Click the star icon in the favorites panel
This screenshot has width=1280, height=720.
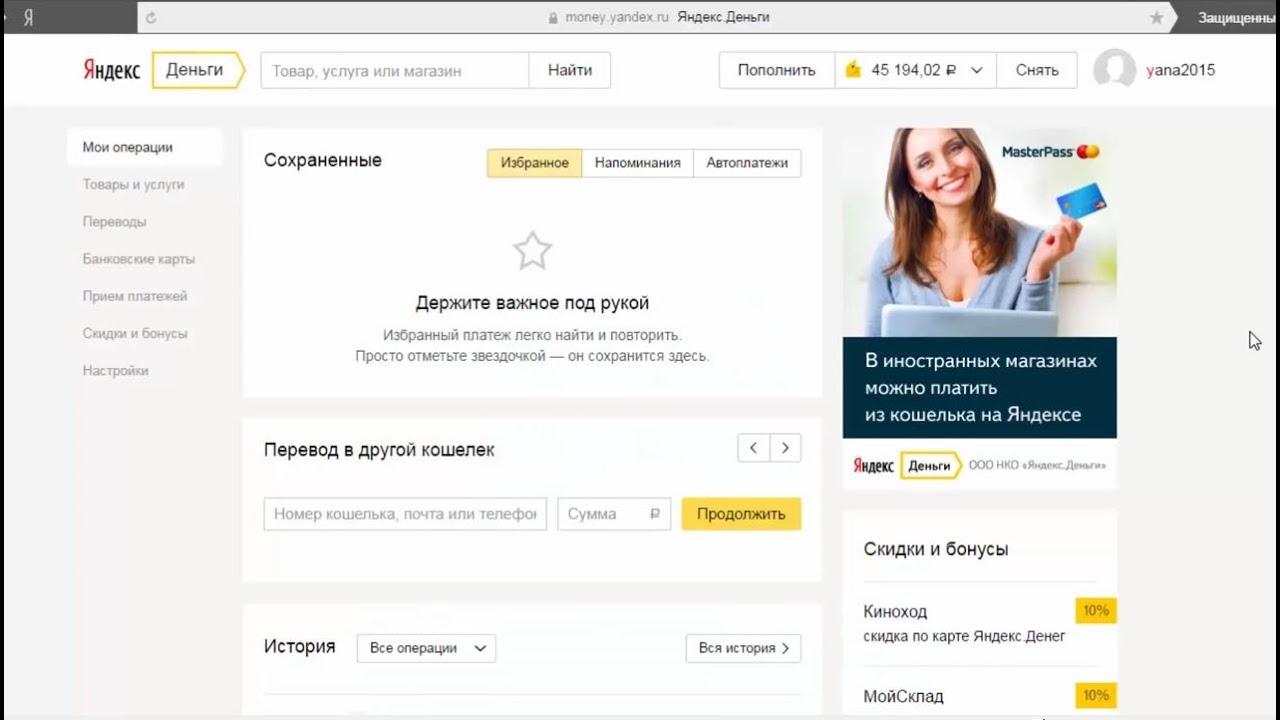point(532,251)
